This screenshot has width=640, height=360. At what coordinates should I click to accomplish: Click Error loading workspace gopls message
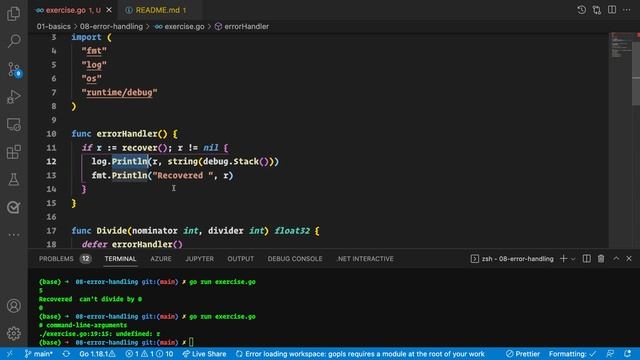[x=360, y=354]
